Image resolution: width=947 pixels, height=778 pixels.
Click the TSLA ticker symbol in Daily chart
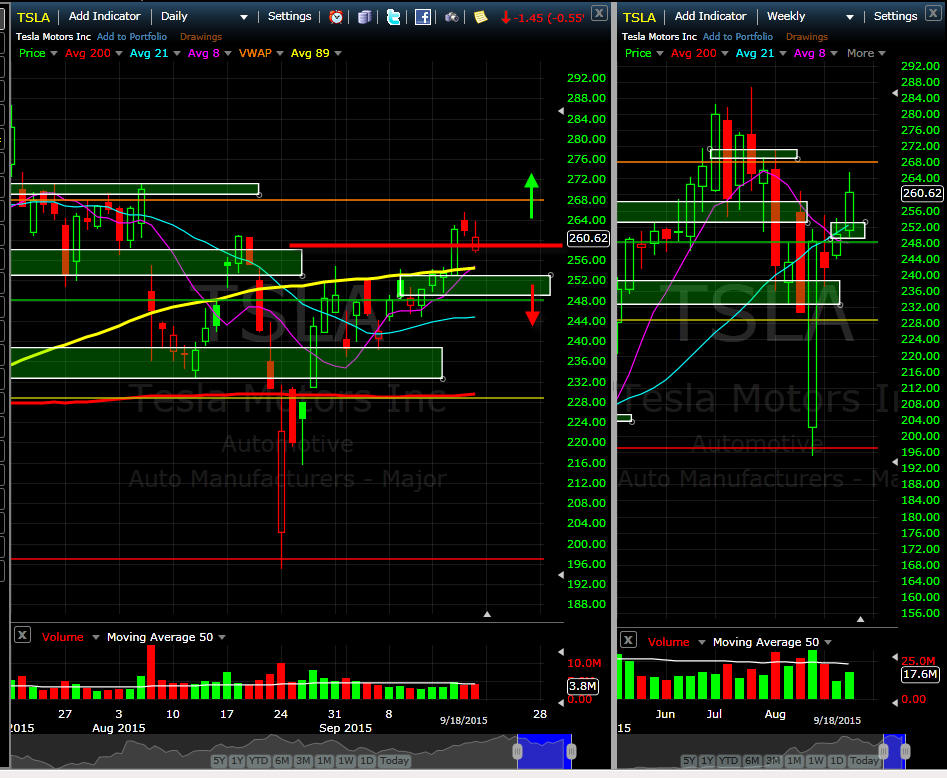(x=33, y=17)
